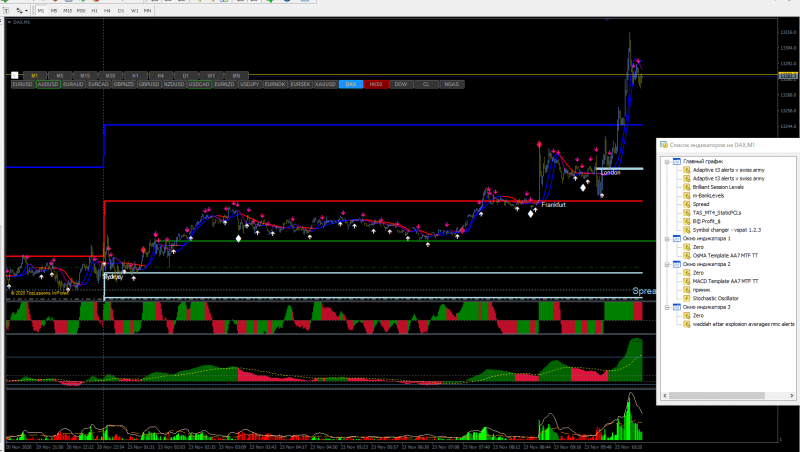Select first Adaptive t3 alerts indicator row
The image size is (800, 452).
tap(729, 170)
